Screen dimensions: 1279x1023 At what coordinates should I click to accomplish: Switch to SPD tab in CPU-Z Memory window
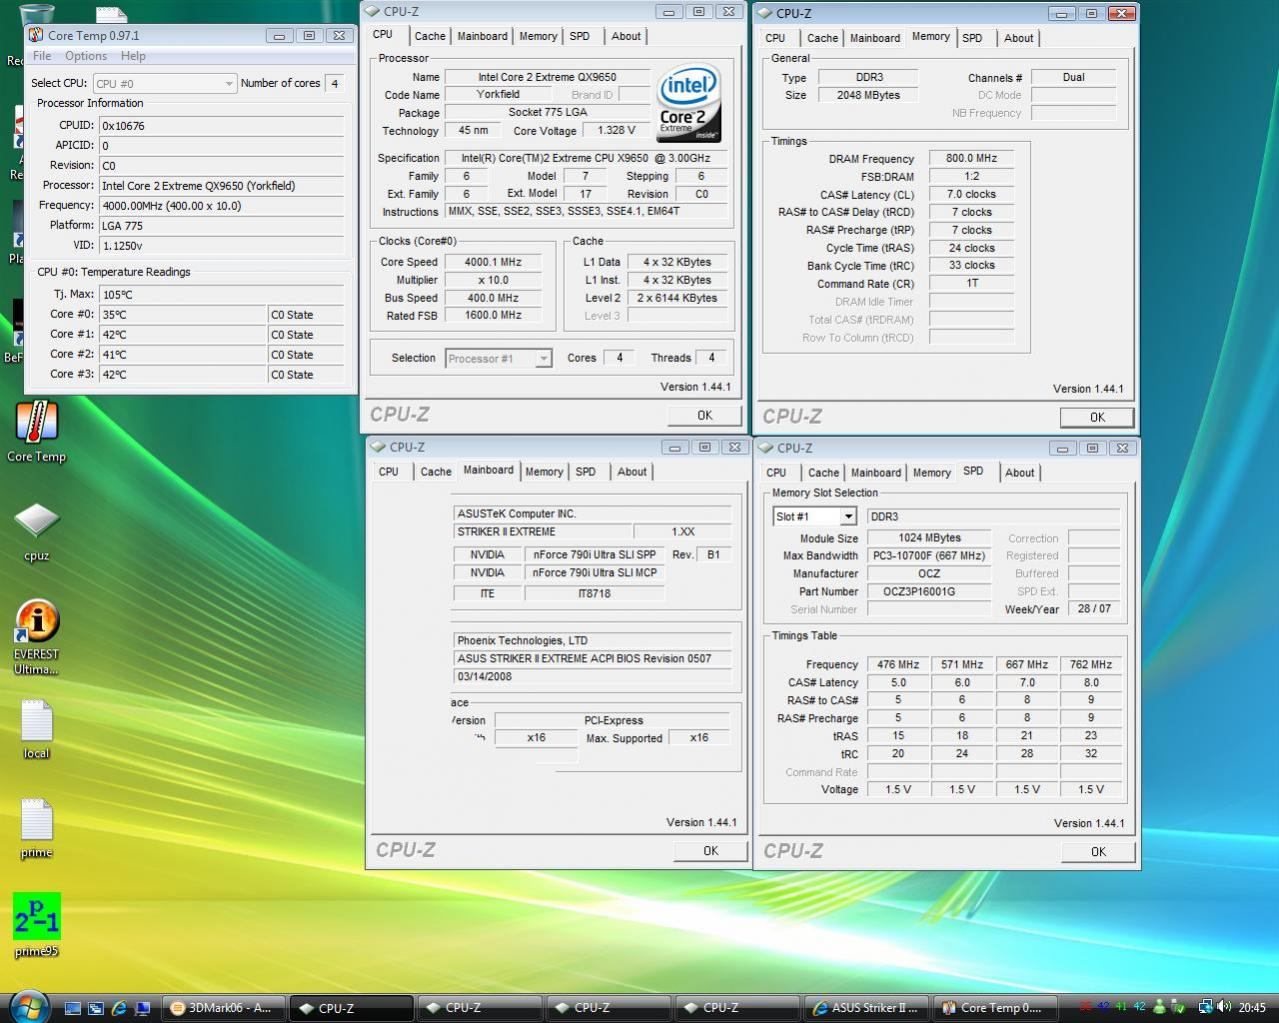972,38
